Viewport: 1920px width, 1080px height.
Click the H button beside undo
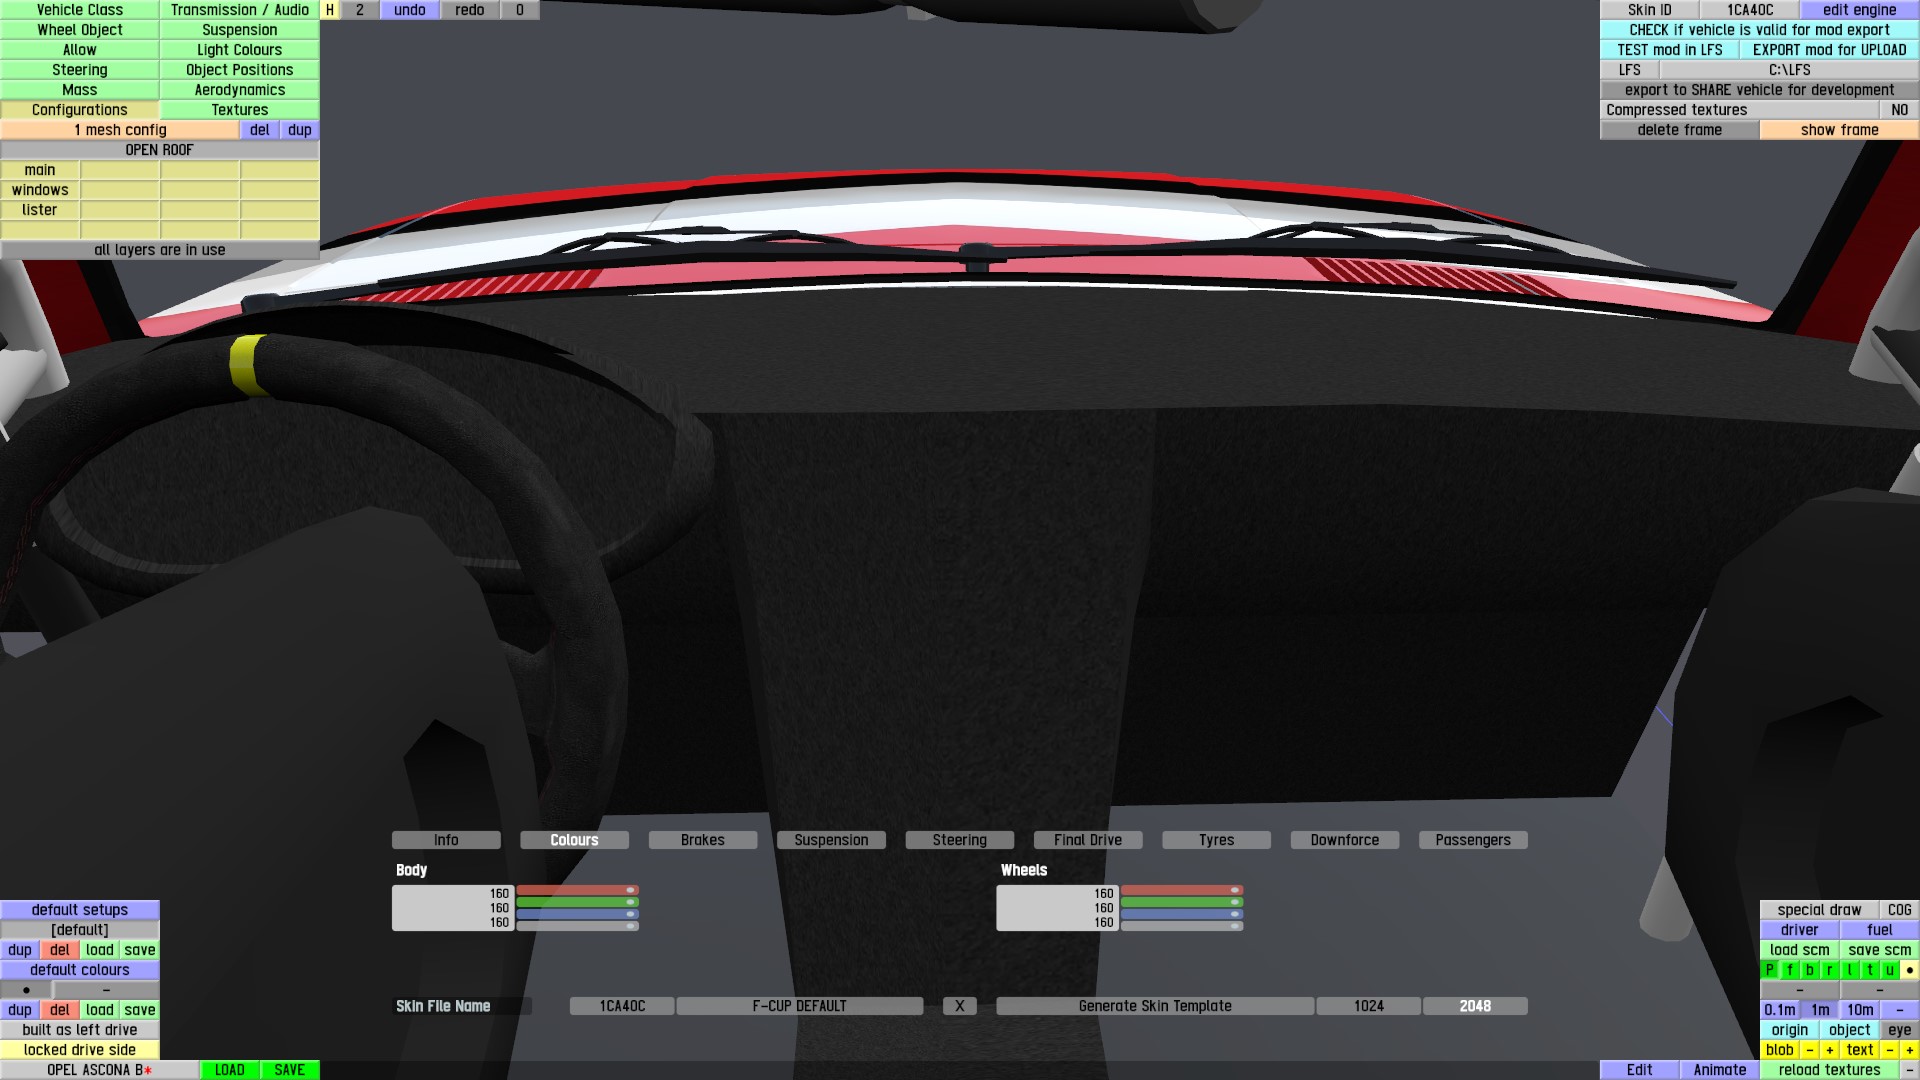point(329,10)
